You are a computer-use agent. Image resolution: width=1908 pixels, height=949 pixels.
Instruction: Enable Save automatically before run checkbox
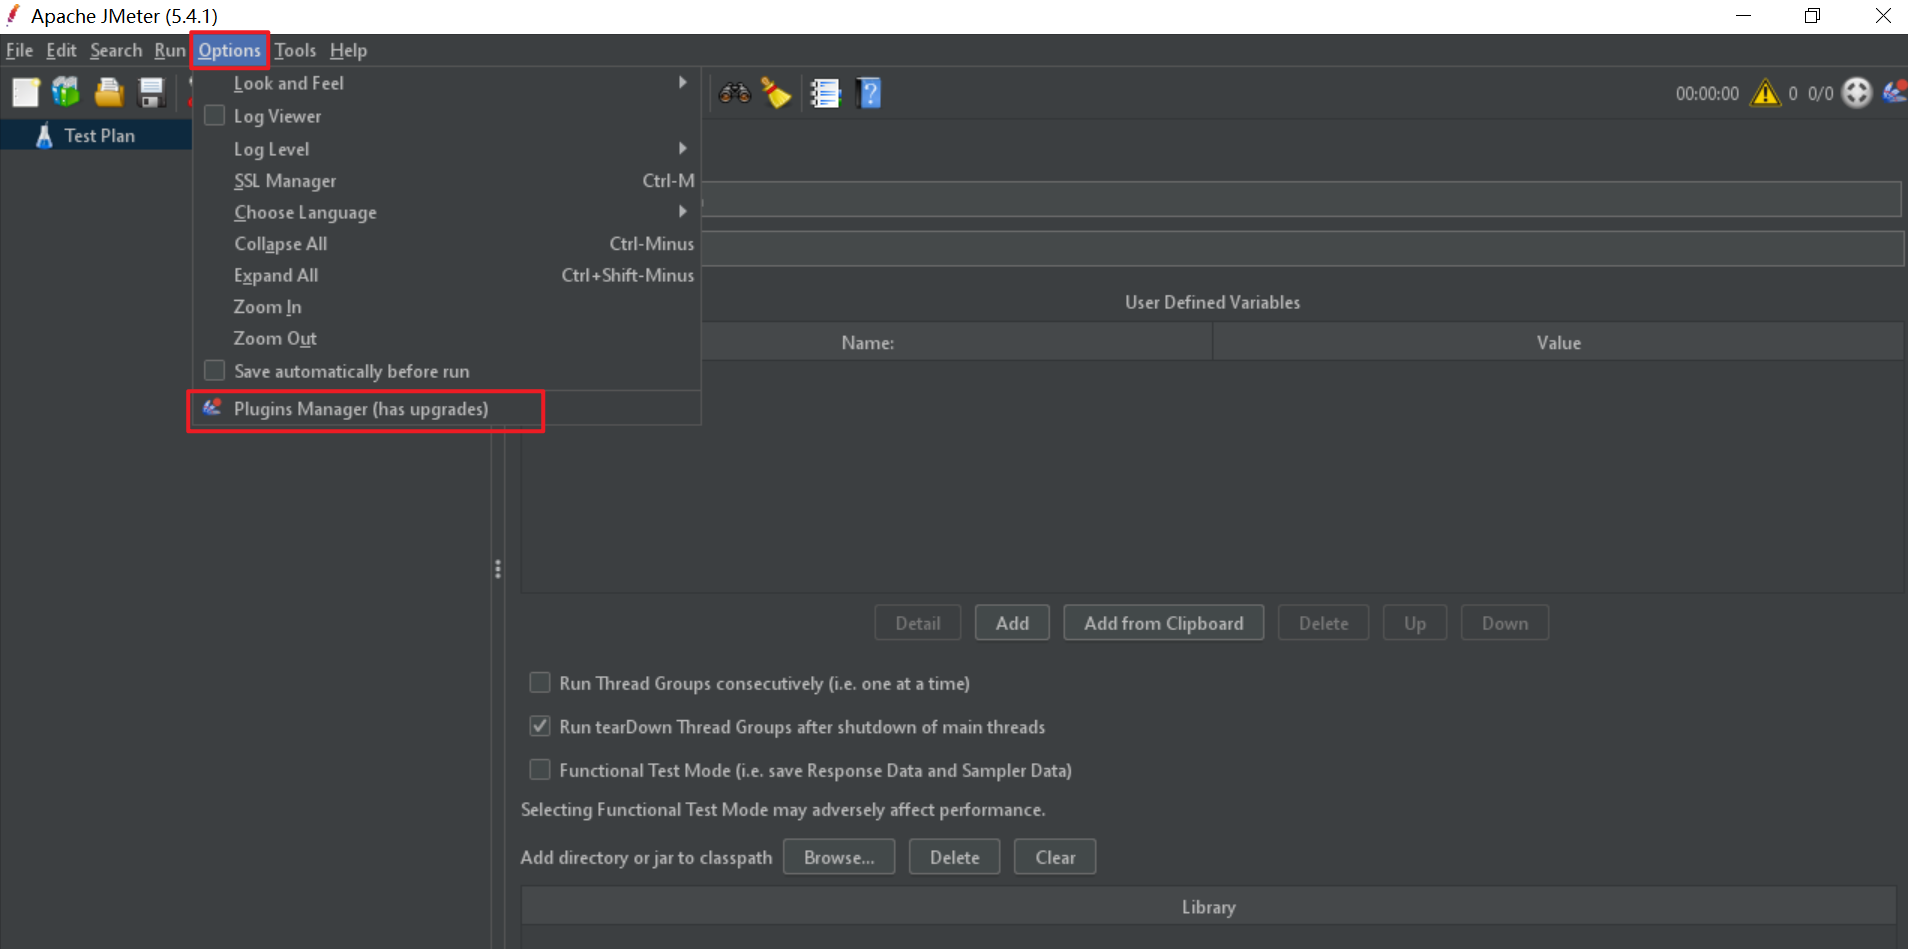point(214,371)
